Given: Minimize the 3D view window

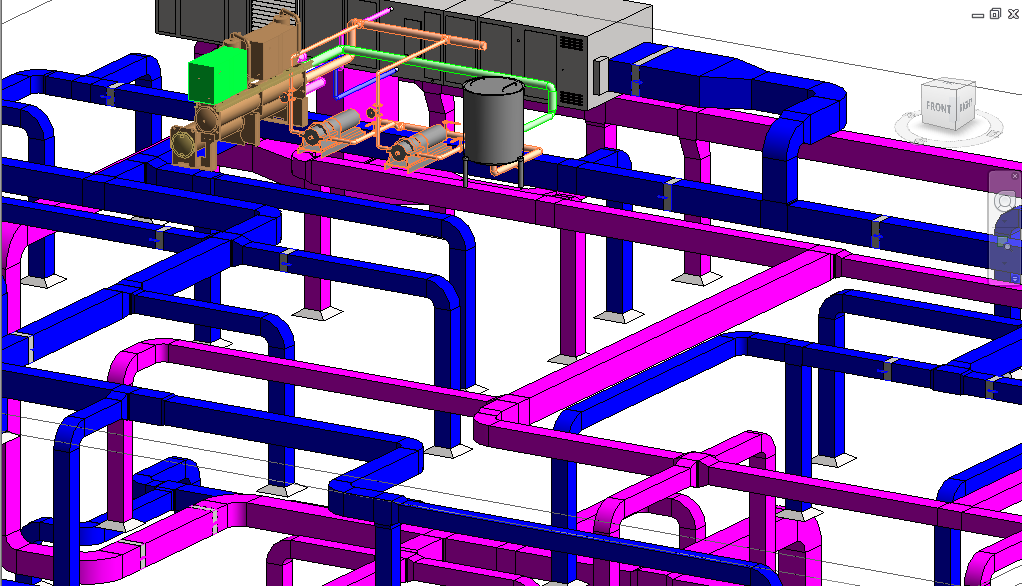Looking at the screenshot, I should coord(978,14).
